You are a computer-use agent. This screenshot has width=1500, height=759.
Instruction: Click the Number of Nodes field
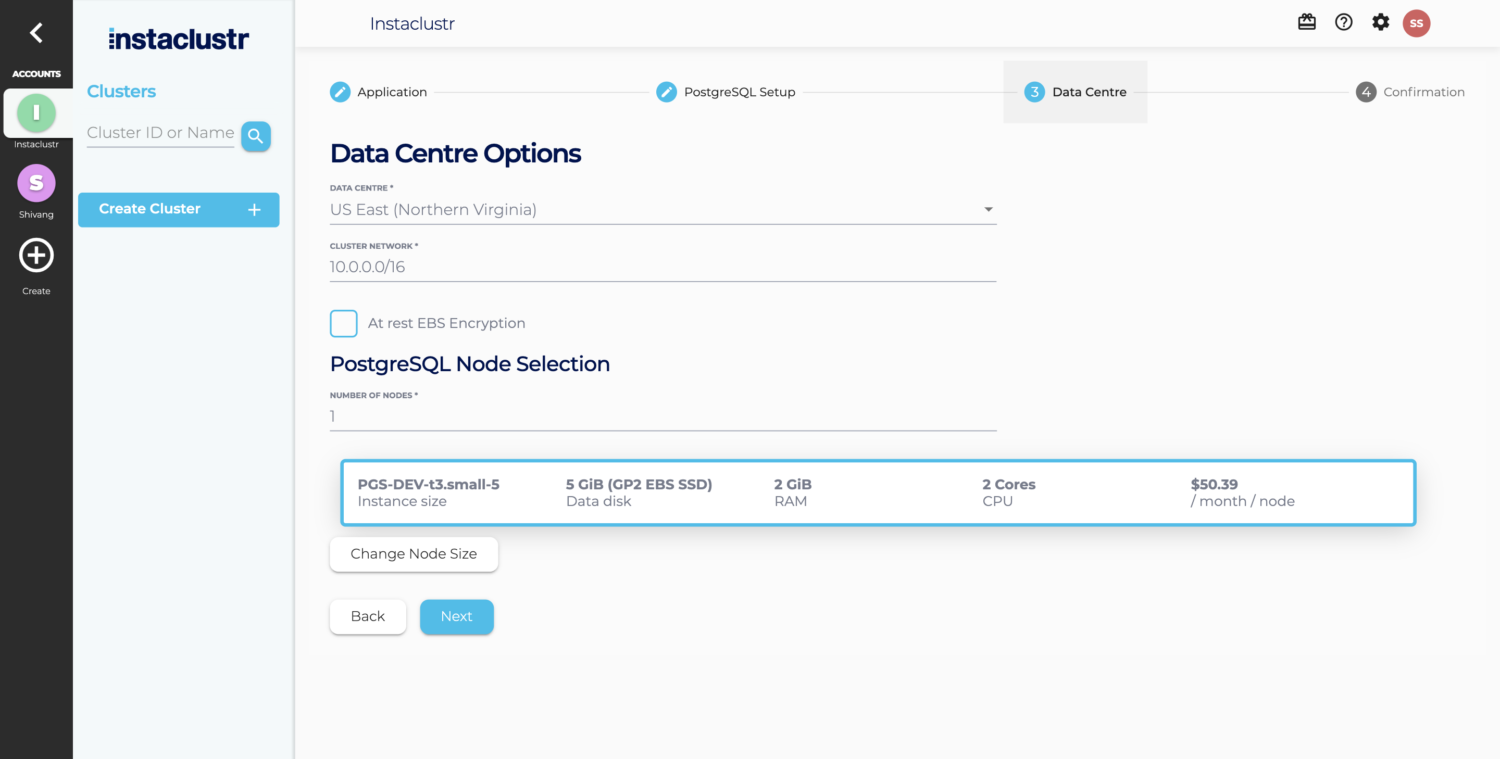(x=662, y=415)
